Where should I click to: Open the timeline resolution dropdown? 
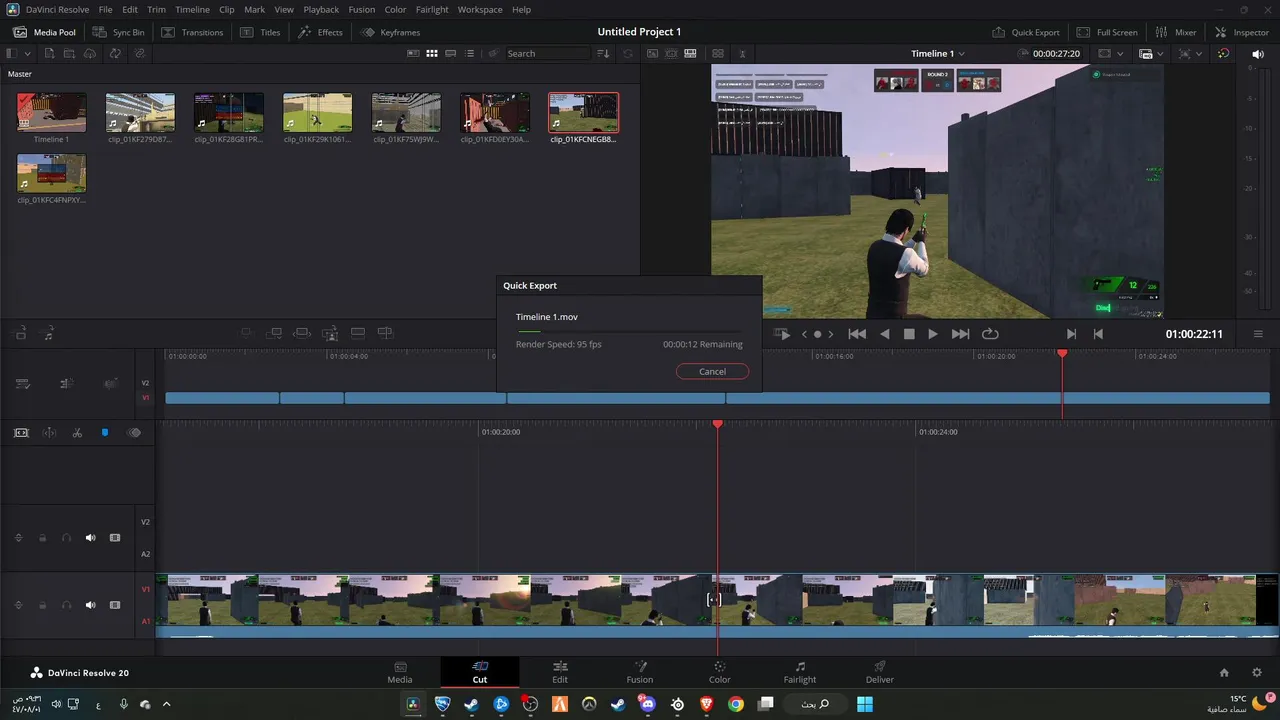1109,53
